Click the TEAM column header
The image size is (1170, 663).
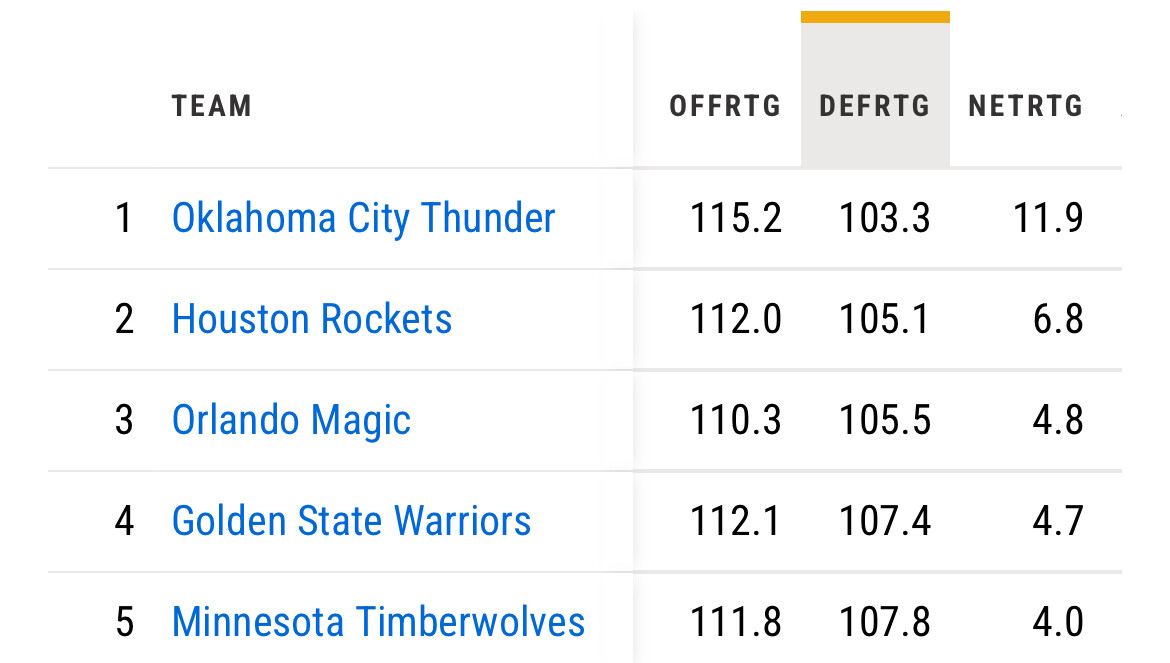(x=211, y=106)
